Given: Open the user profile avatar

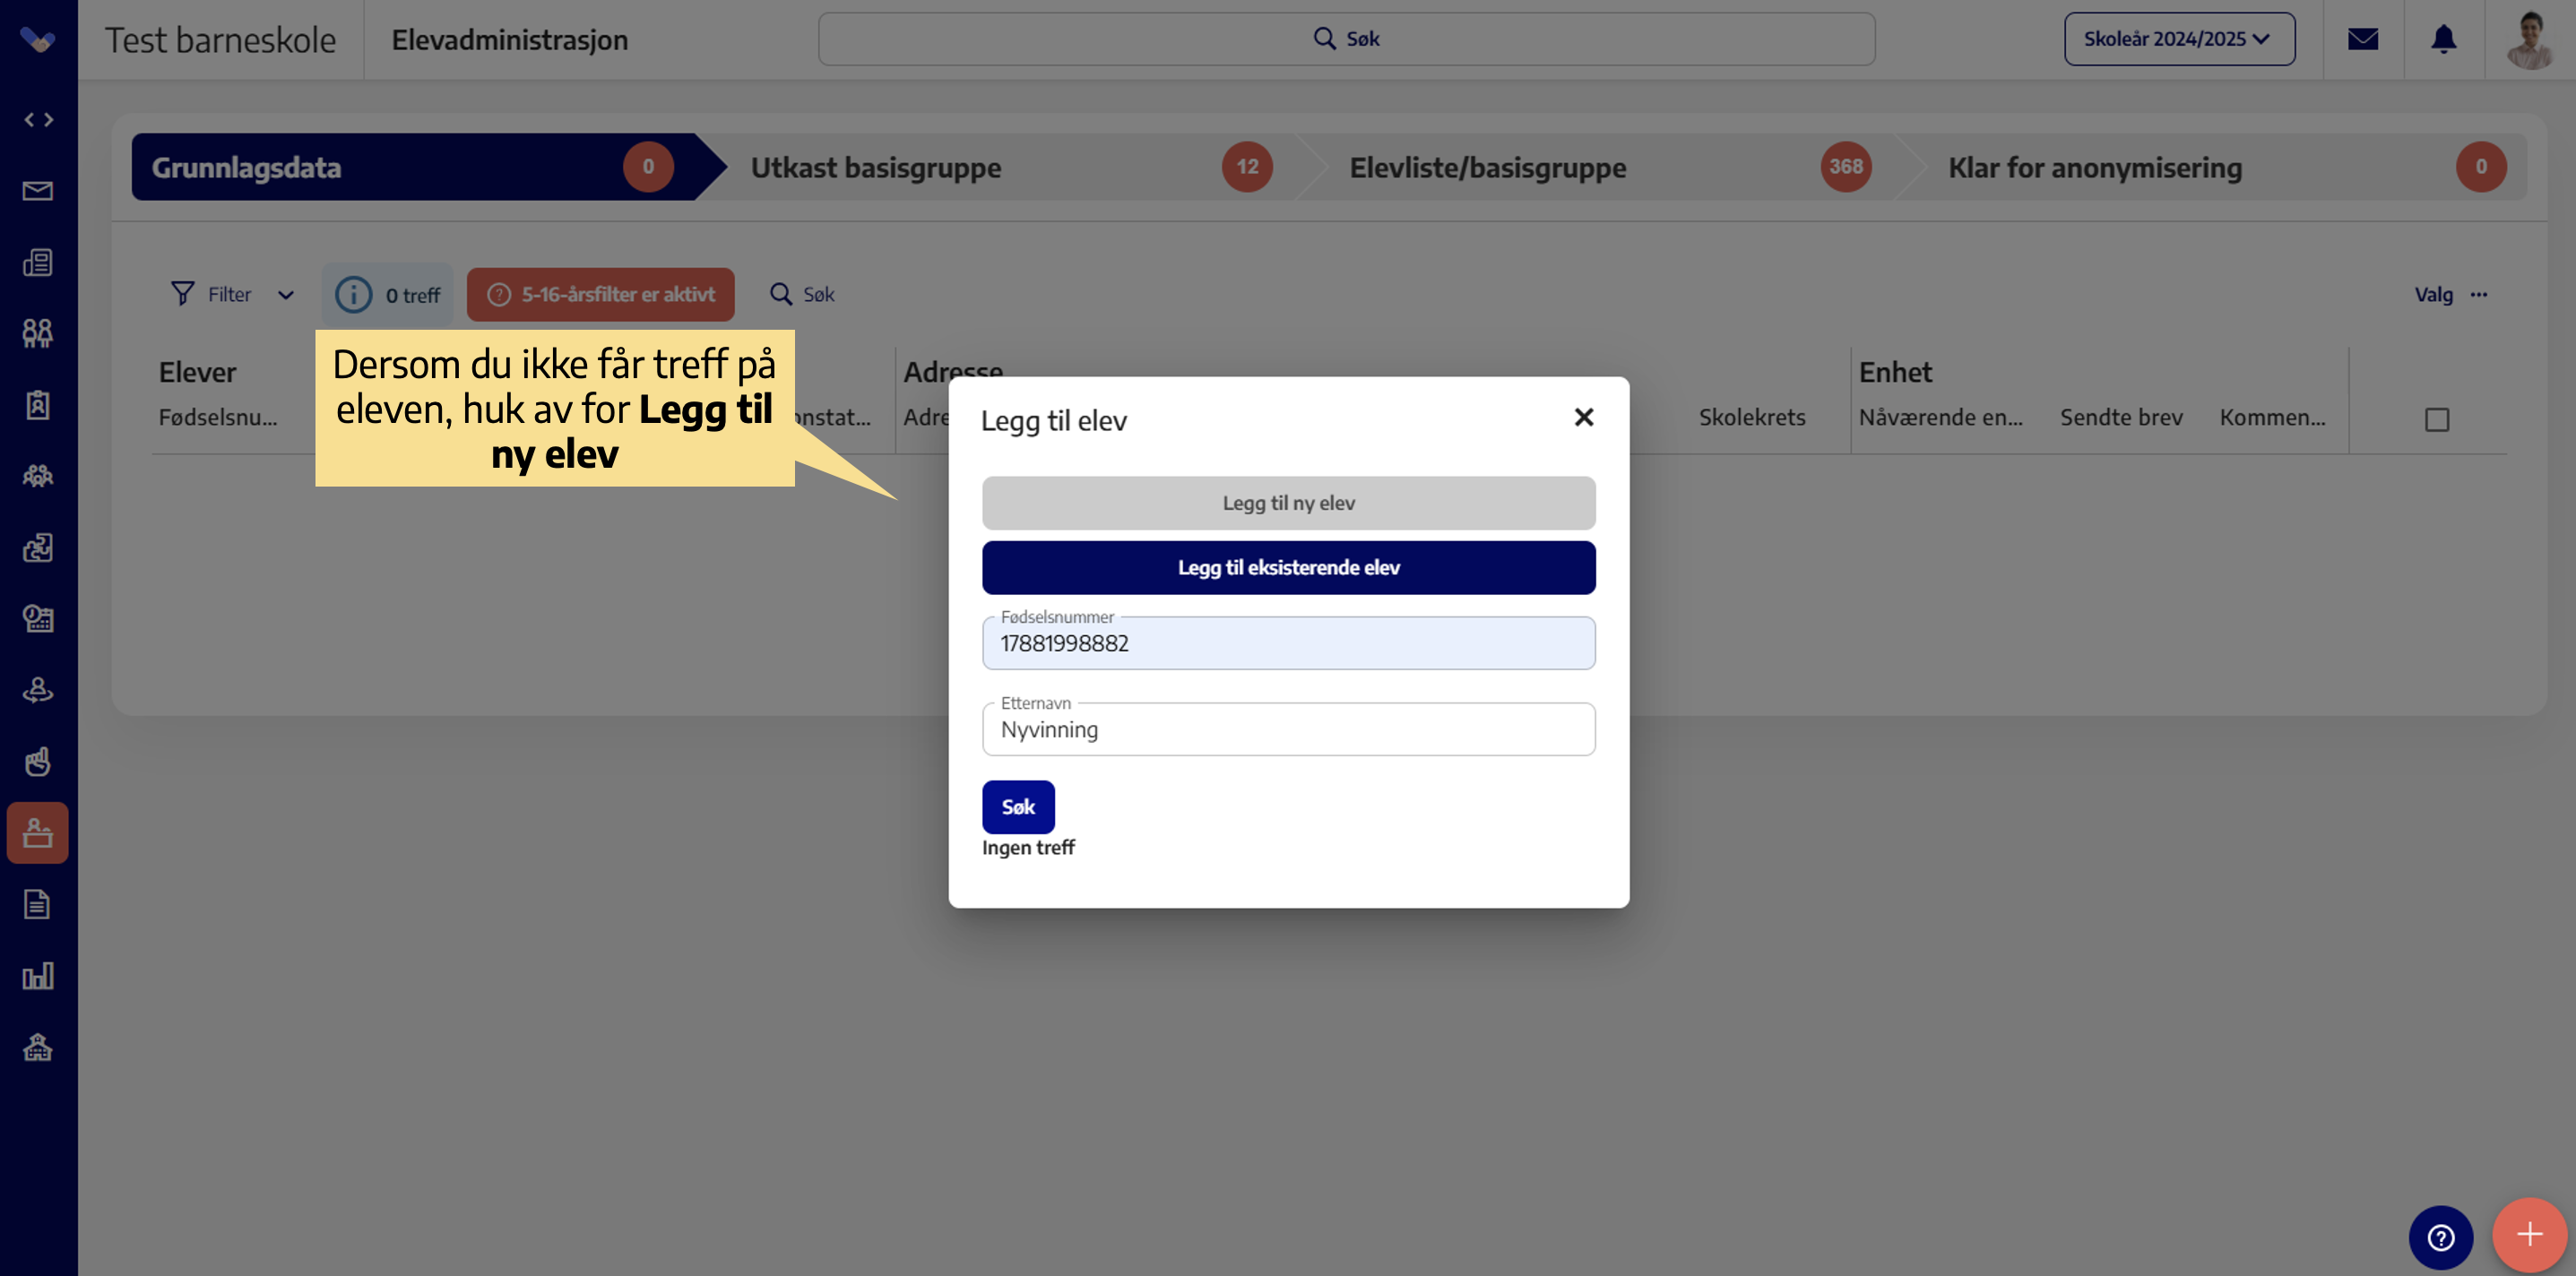Looking at the screenshot, I should click(2530, 39).
